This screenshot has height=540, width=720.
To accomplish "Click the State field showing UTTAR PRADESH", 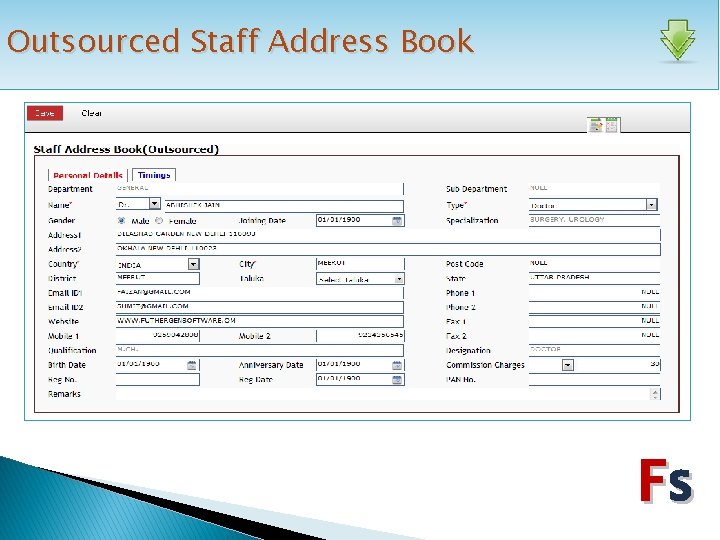I will (595, 278).
